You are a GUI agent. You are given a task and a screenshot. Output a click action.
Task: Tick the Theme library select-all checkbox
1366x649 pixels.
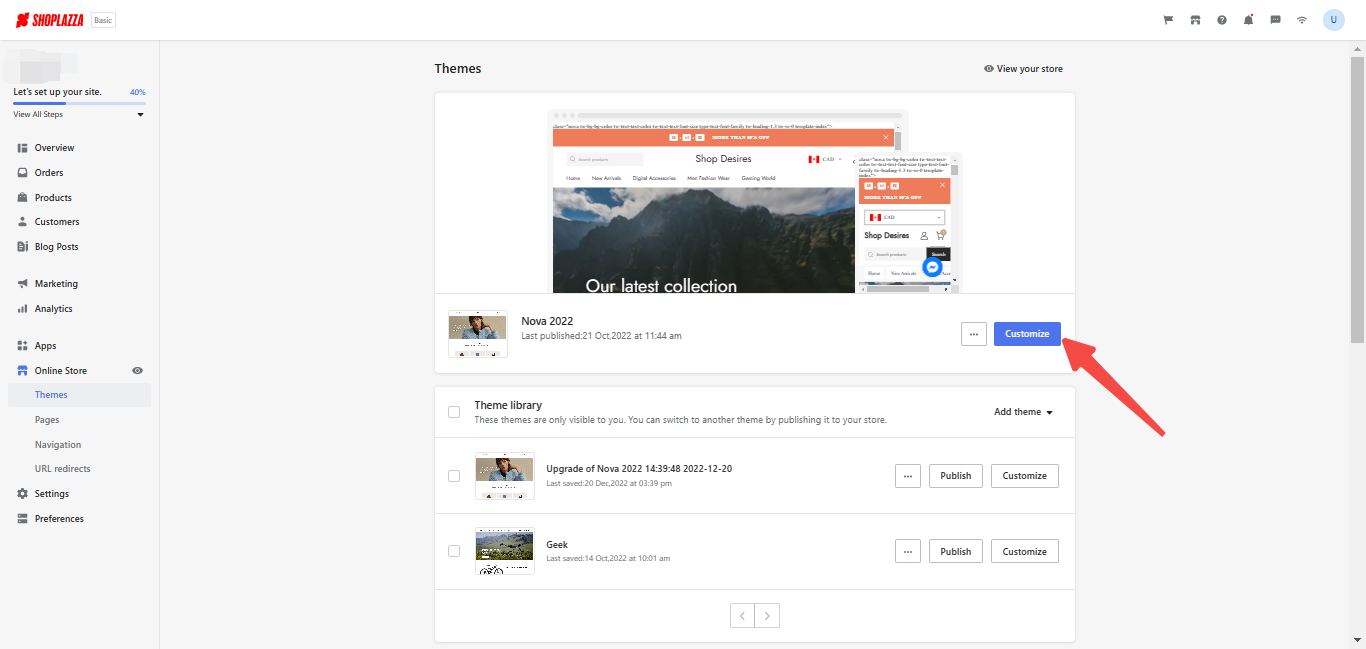(454, 412)
